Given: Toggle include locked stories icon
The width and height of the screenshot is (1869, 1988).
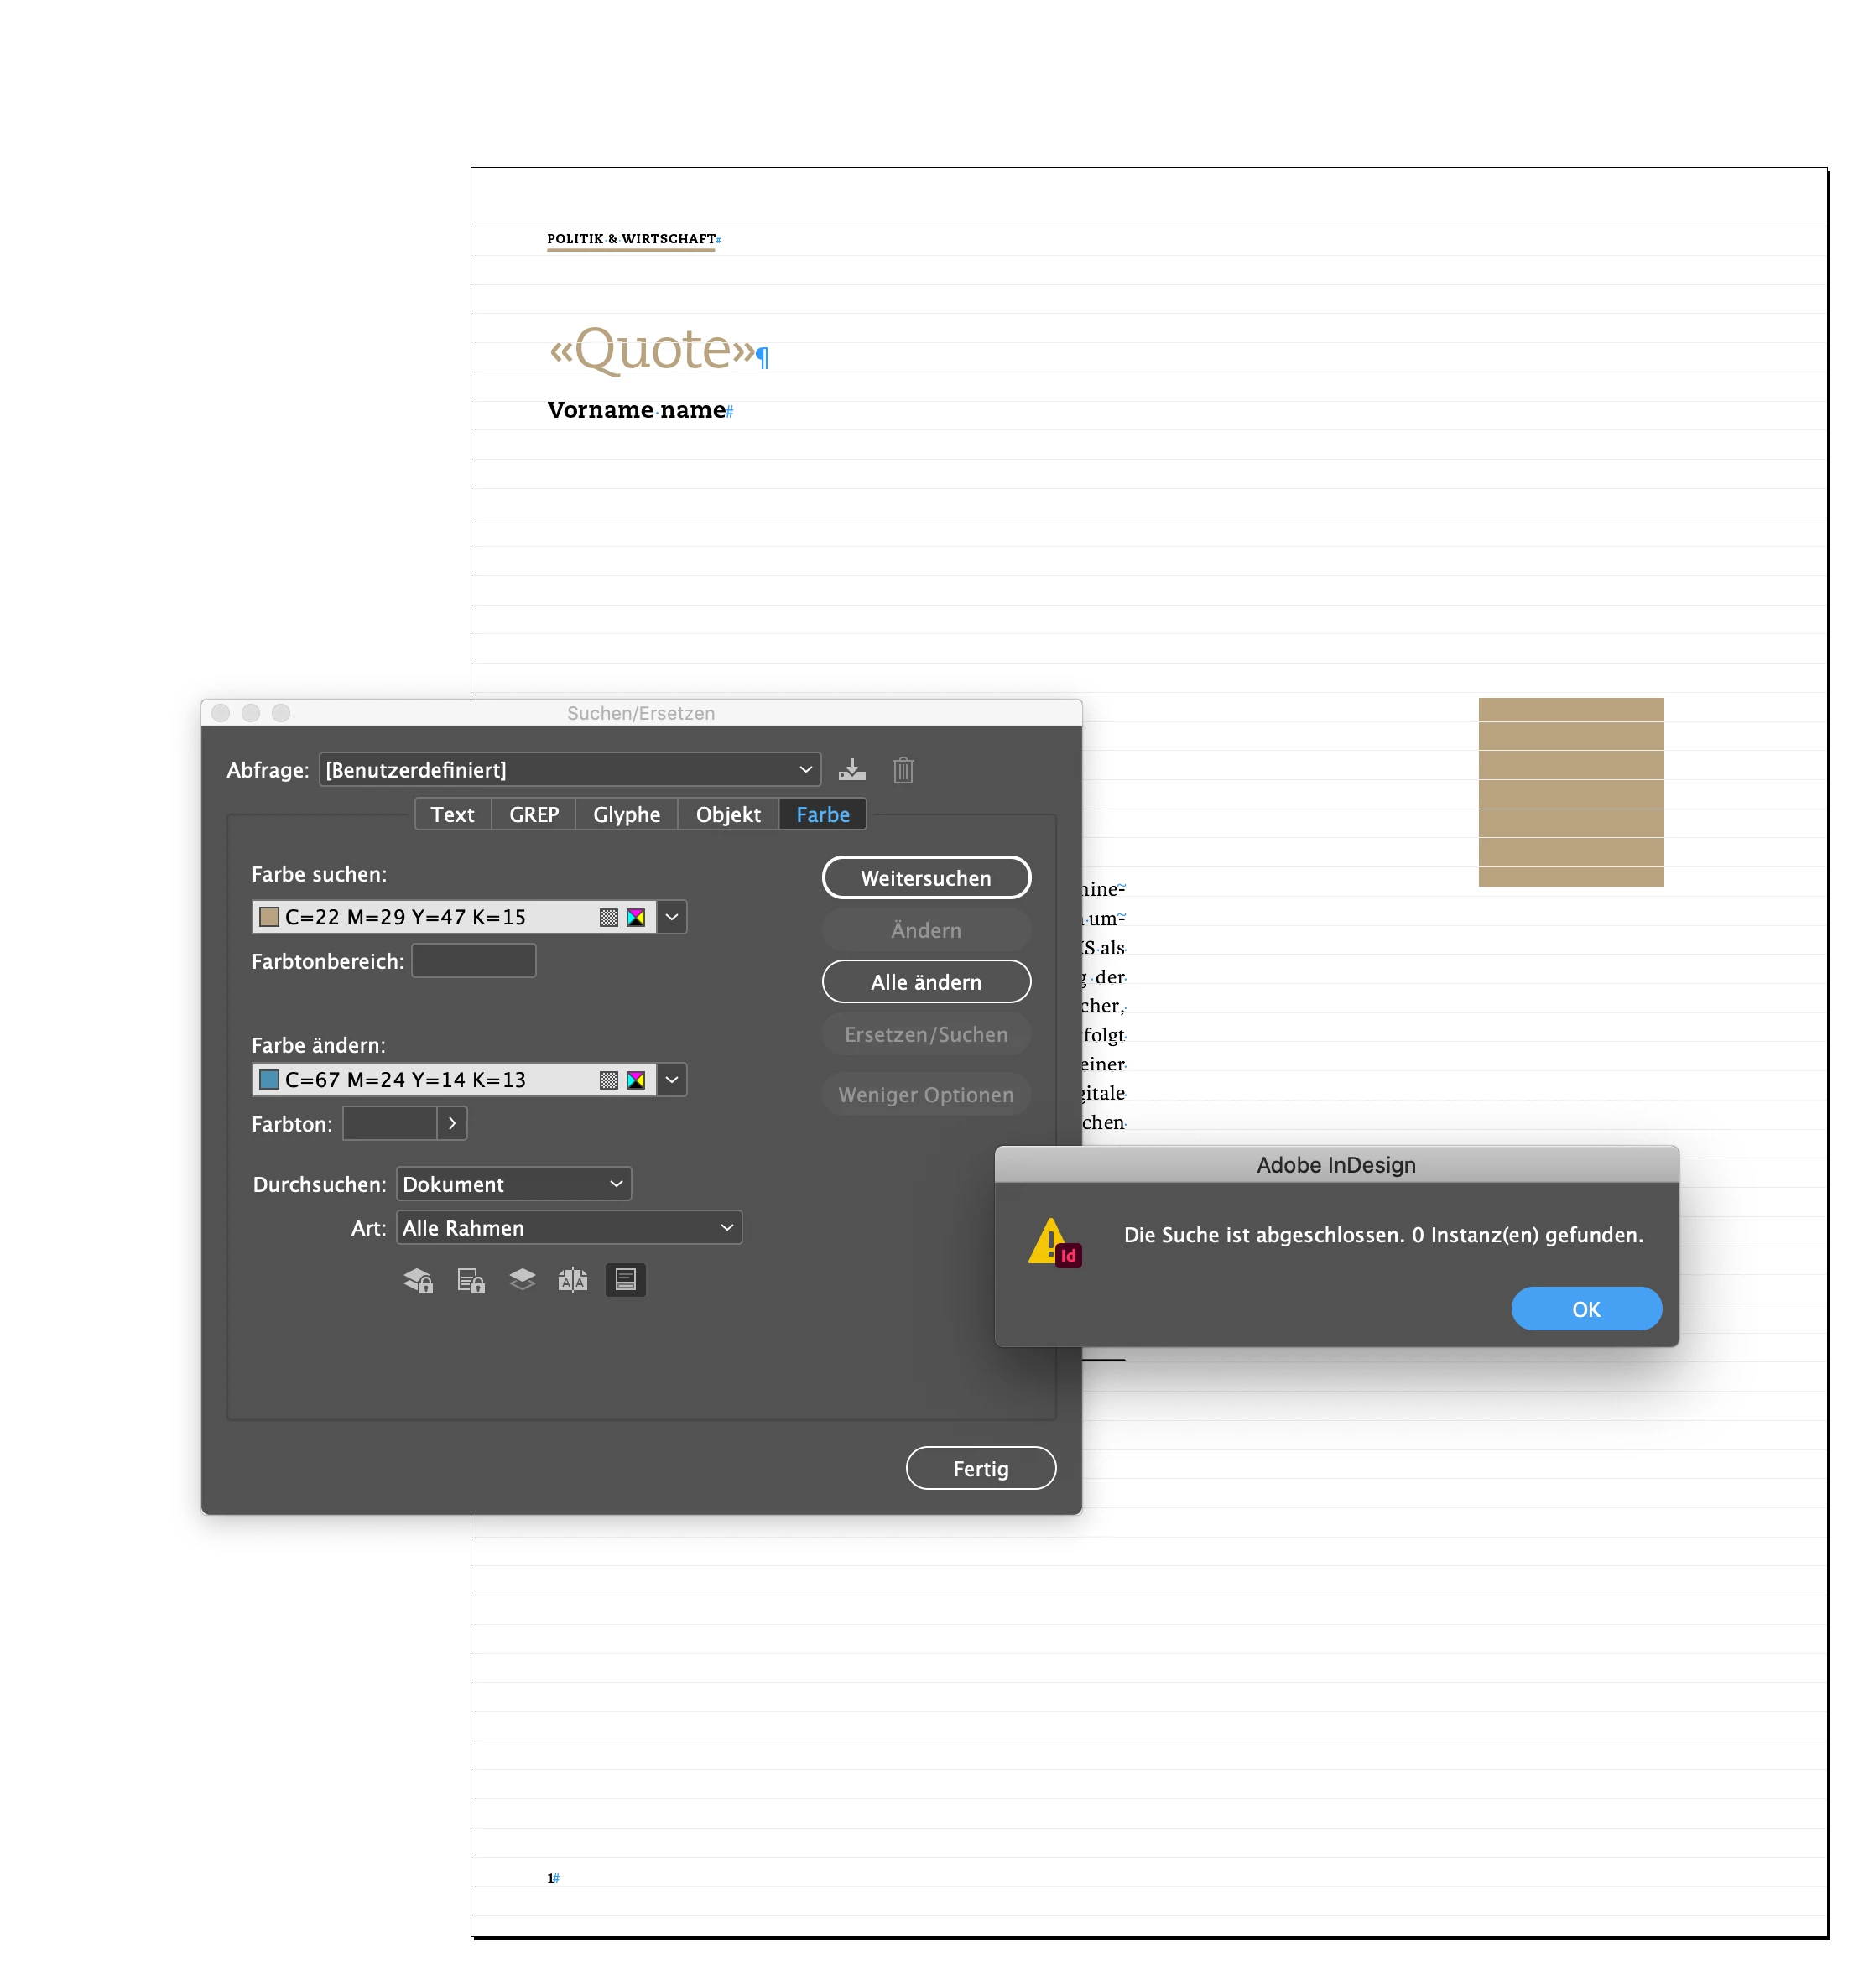Looking at the screenshot, I should [x=470, y=1280].
